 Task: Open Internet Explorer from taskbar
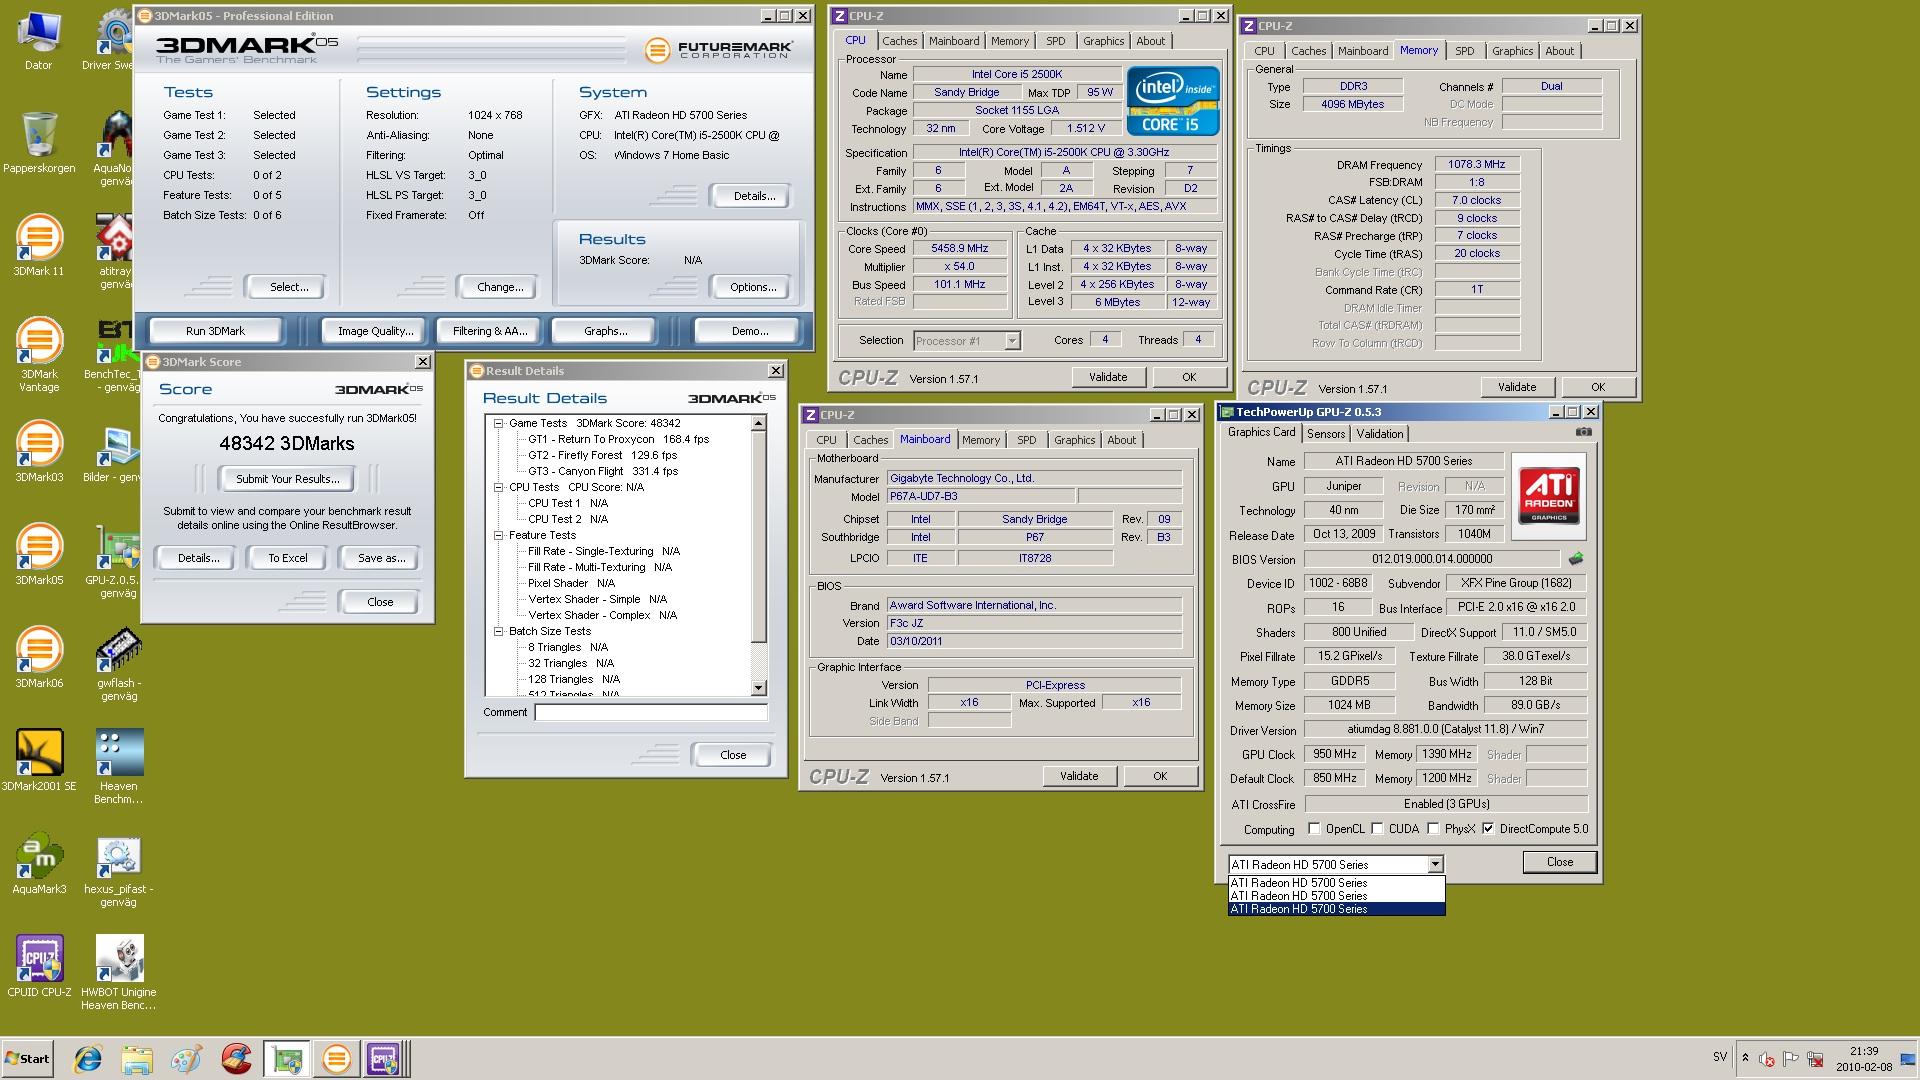coord(88,1058)
